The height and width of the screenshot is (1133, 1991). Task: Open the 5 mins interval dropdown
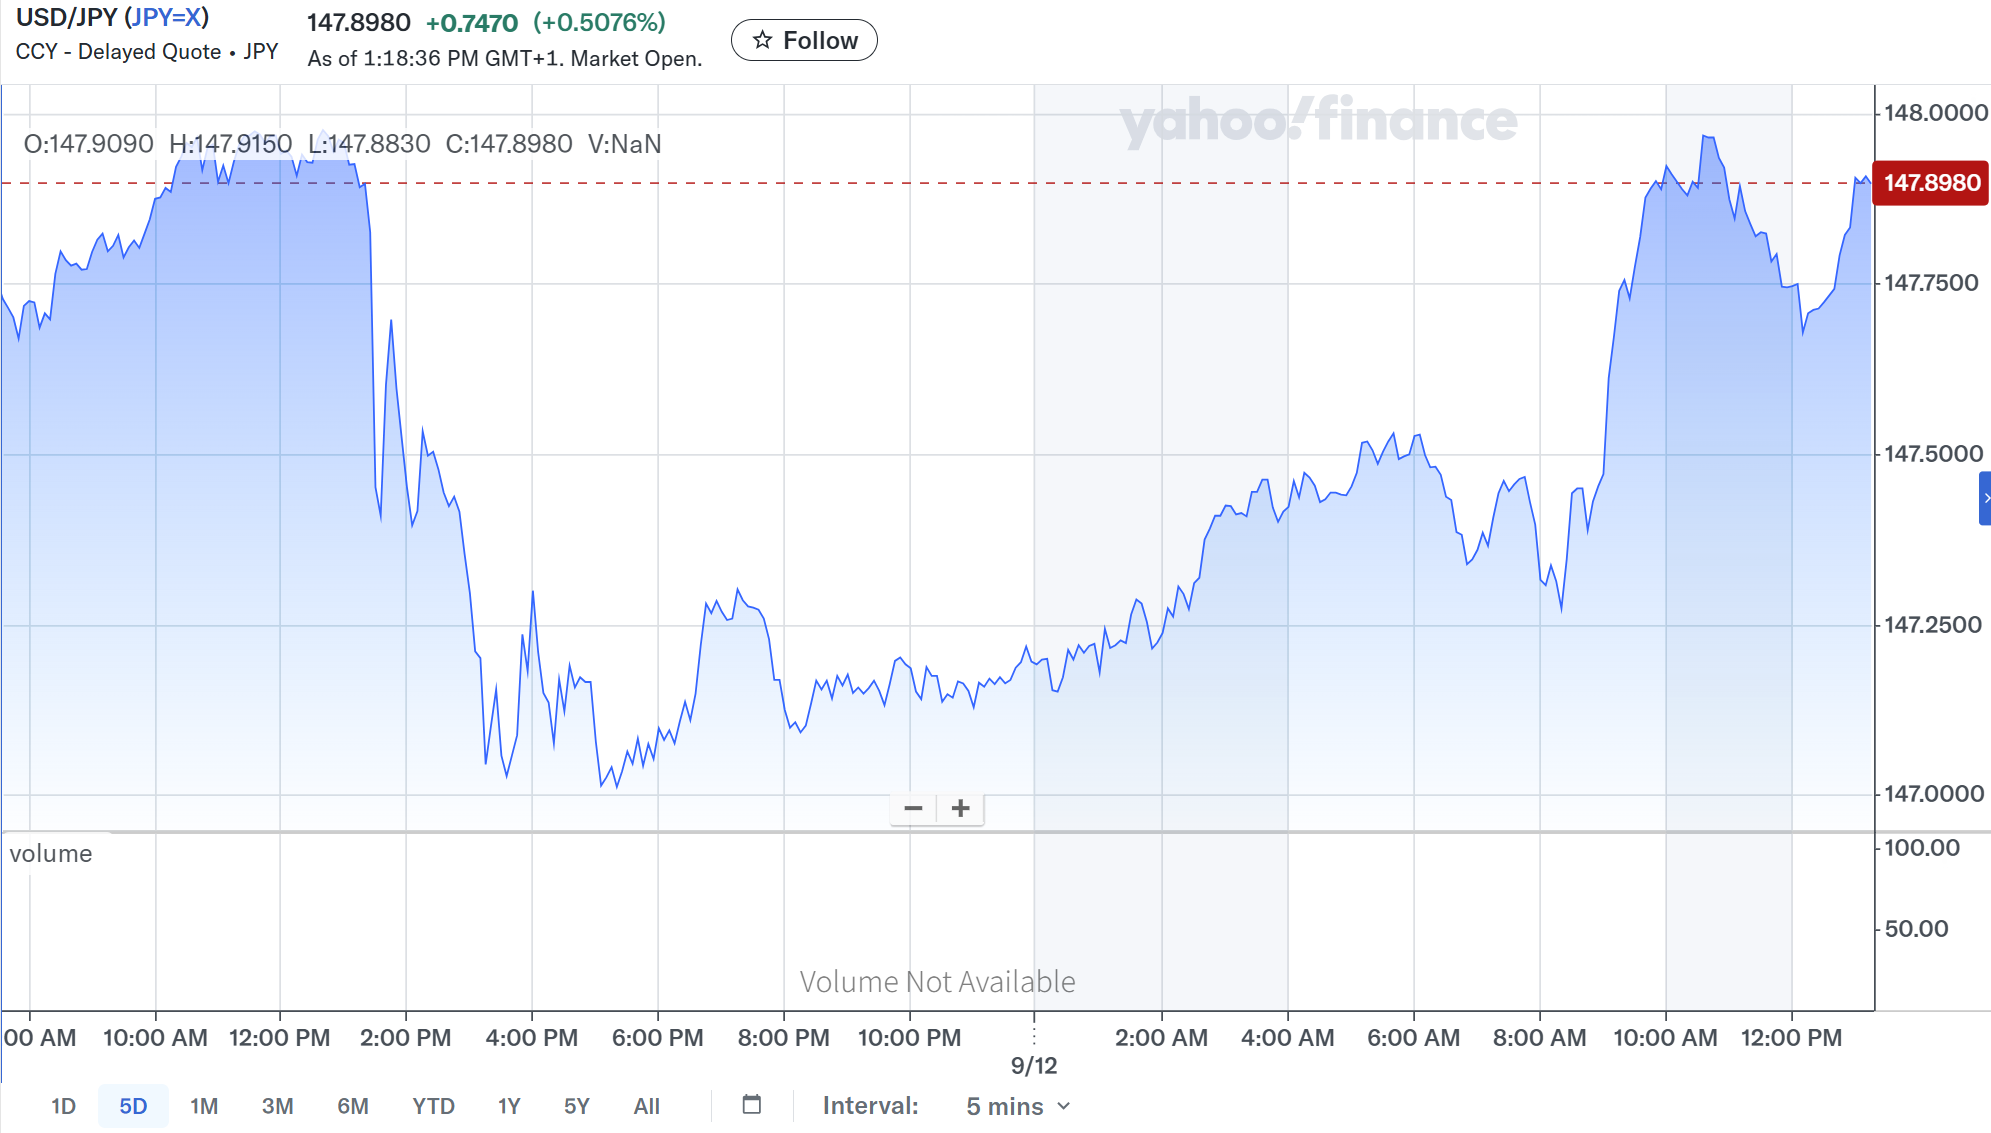[1018, 1106]
